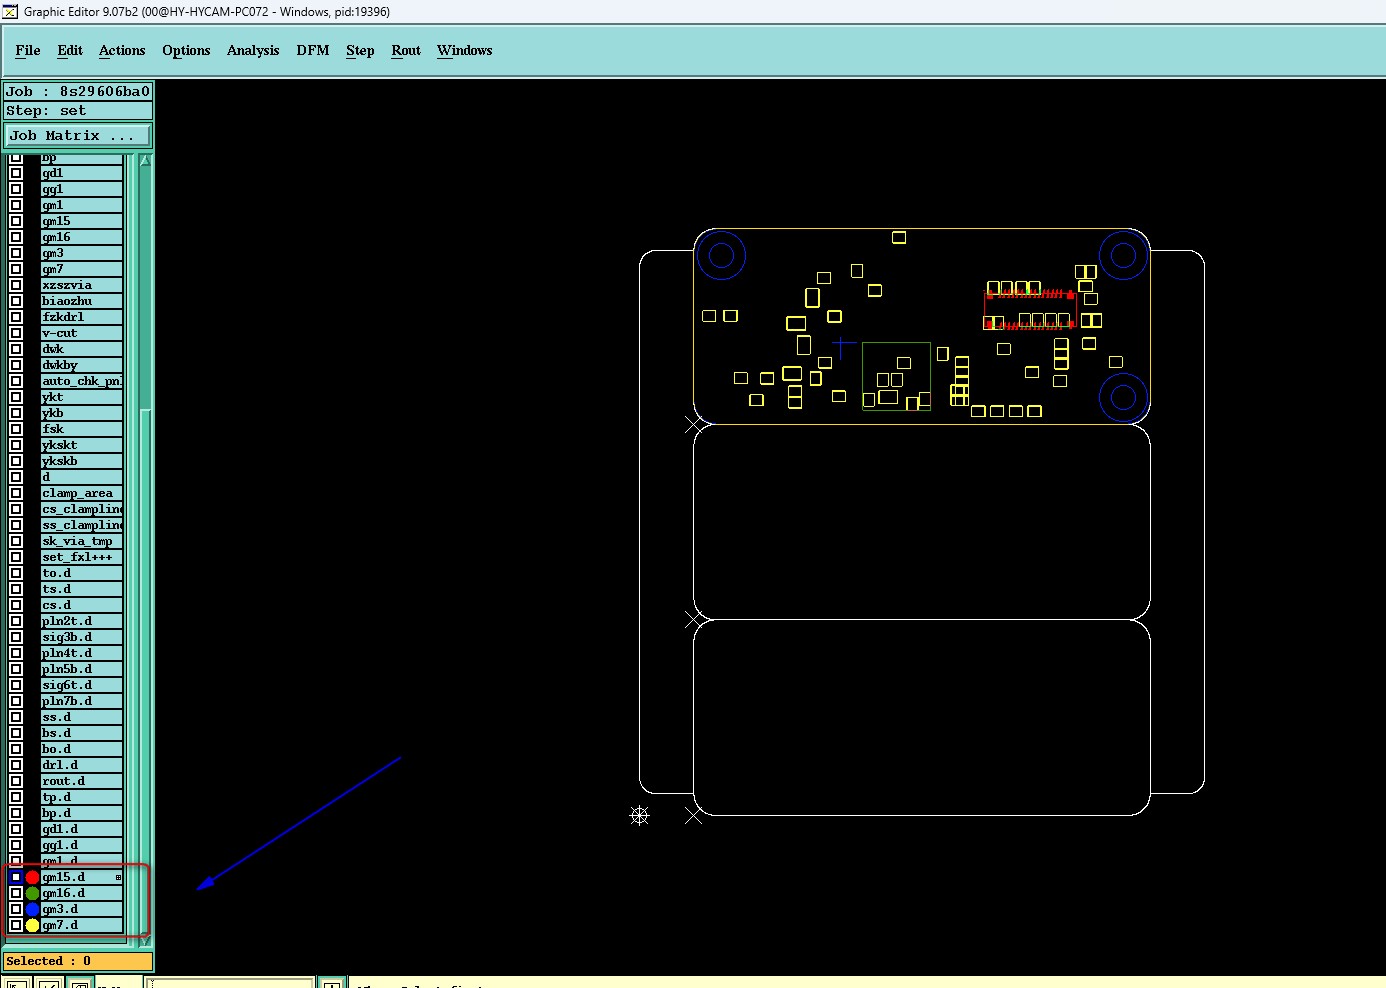Click the yellow color dot of gm7.d
The width and height of the screenshot is (1386, 988).
click(x=32, y=925)
